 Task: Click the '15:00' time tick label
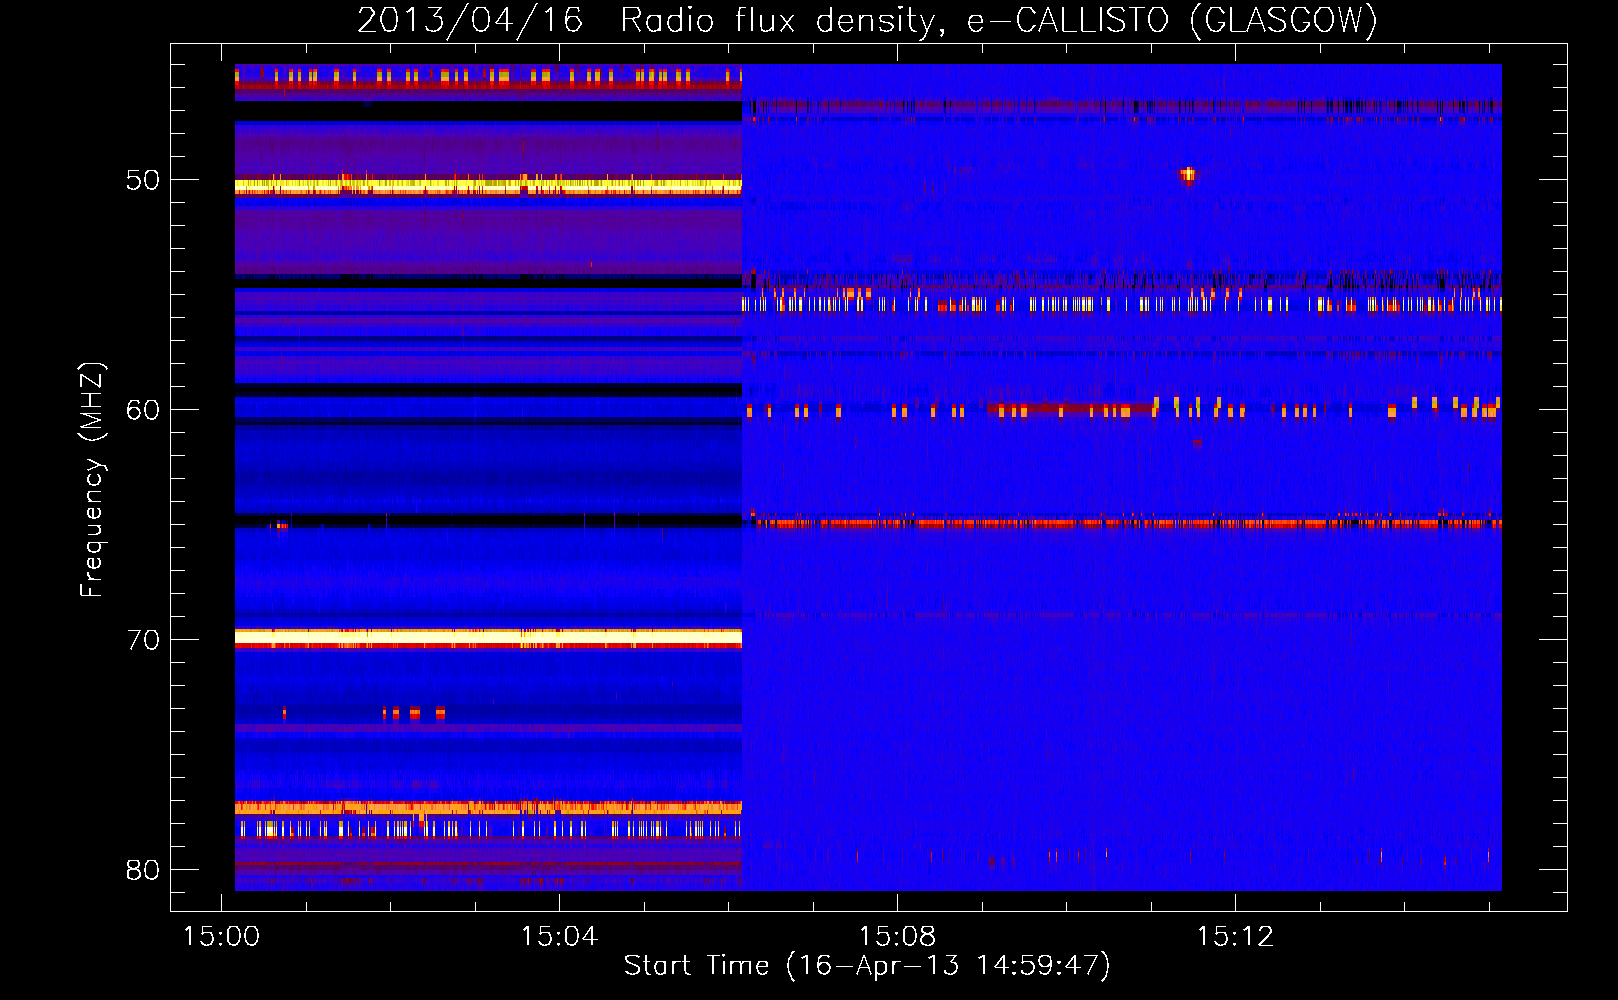(x=221, y=937)
